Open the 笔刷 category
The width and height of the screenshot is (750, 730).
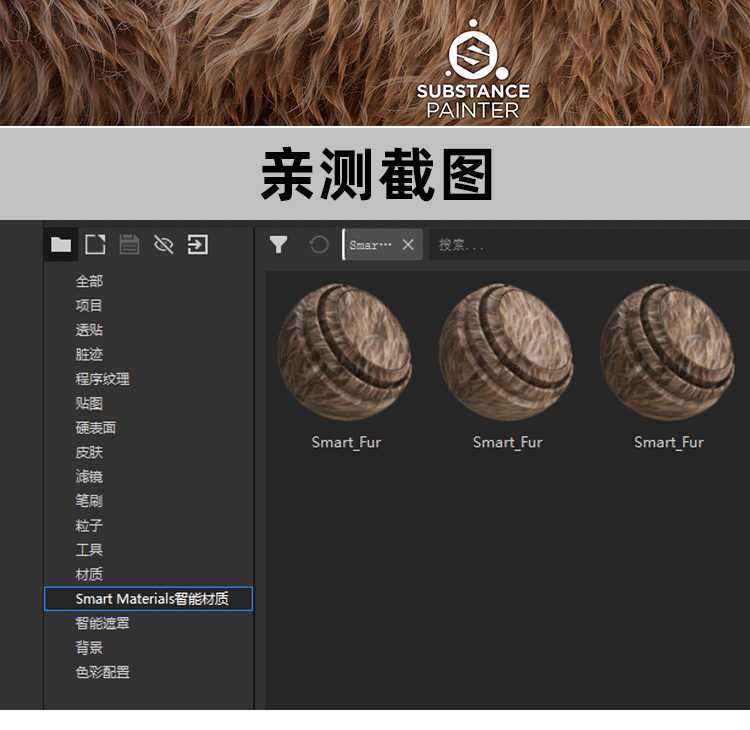coord(89,501)
